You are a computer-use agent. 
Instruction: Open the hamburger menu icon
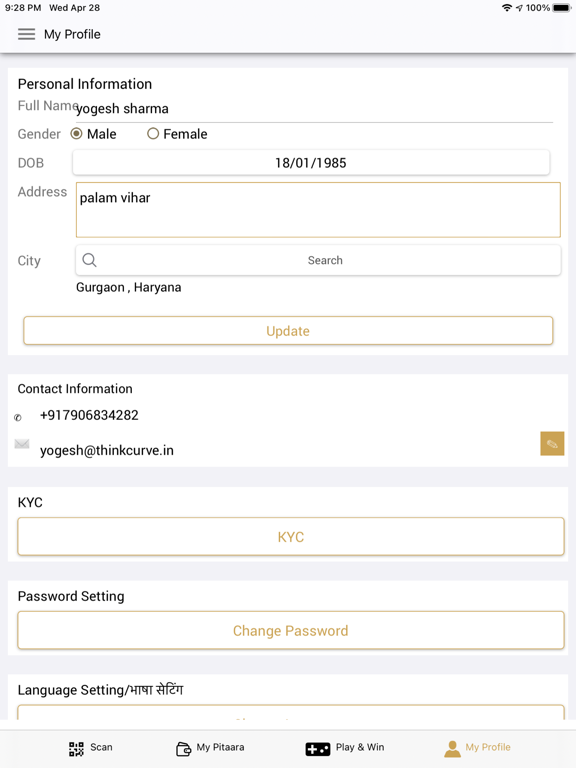pos(26,34)
